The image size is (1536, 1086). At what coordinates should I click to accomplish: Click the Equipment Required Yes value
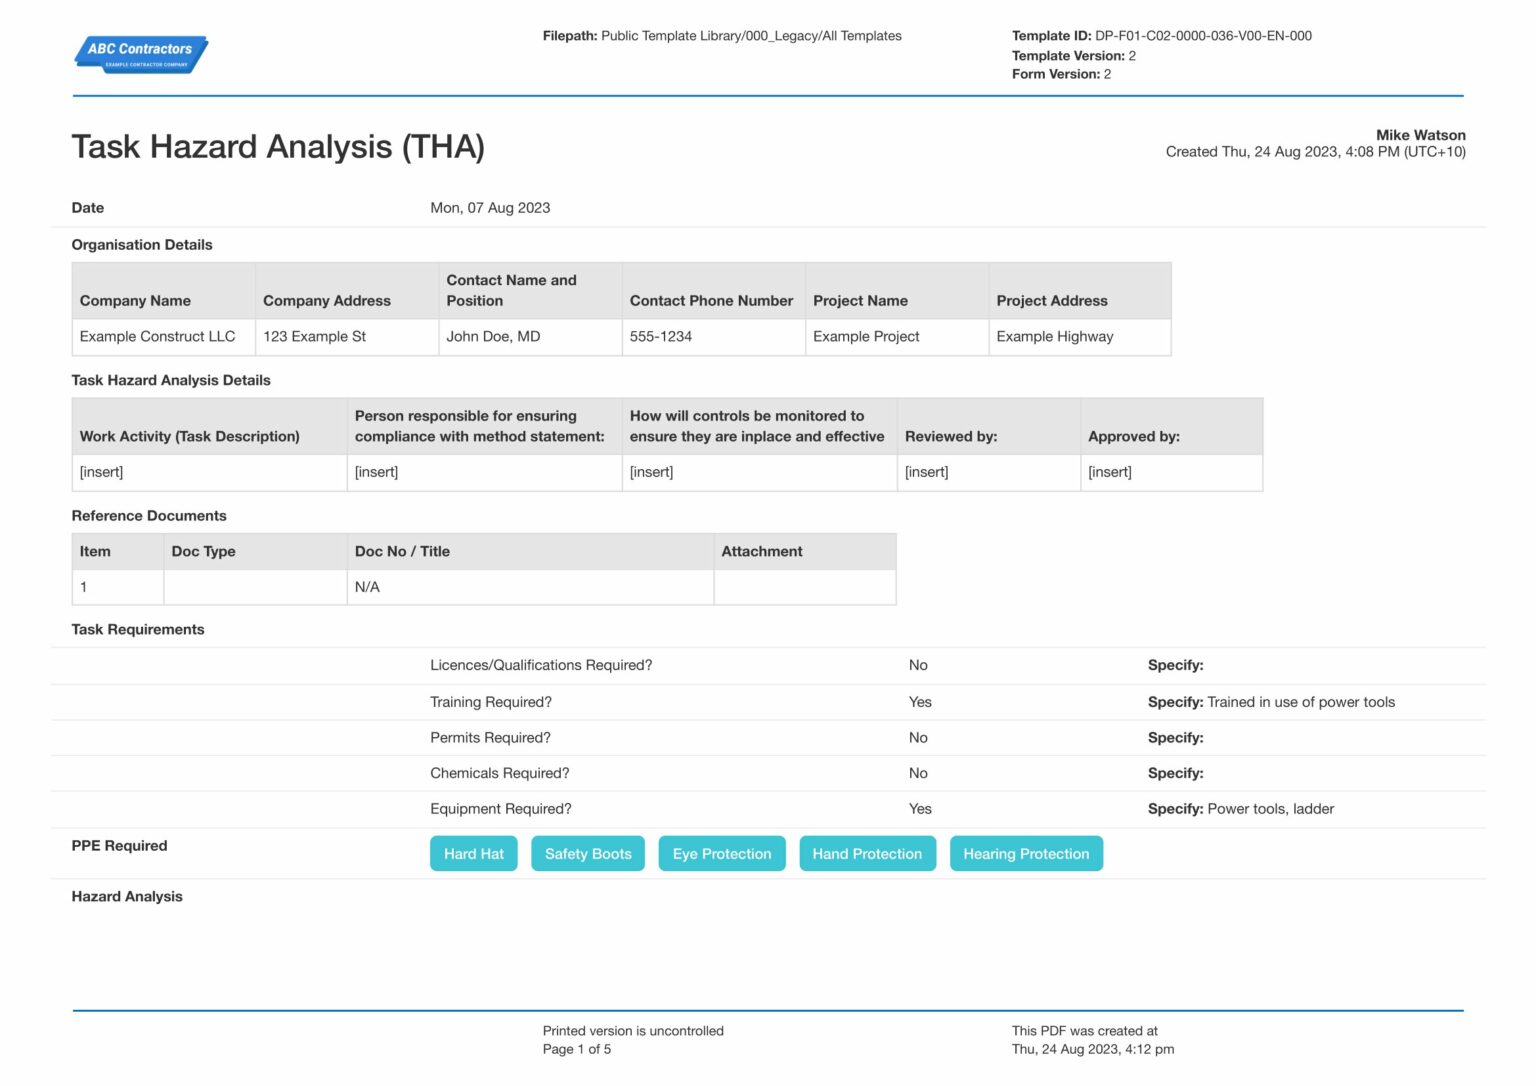point(919,808)
